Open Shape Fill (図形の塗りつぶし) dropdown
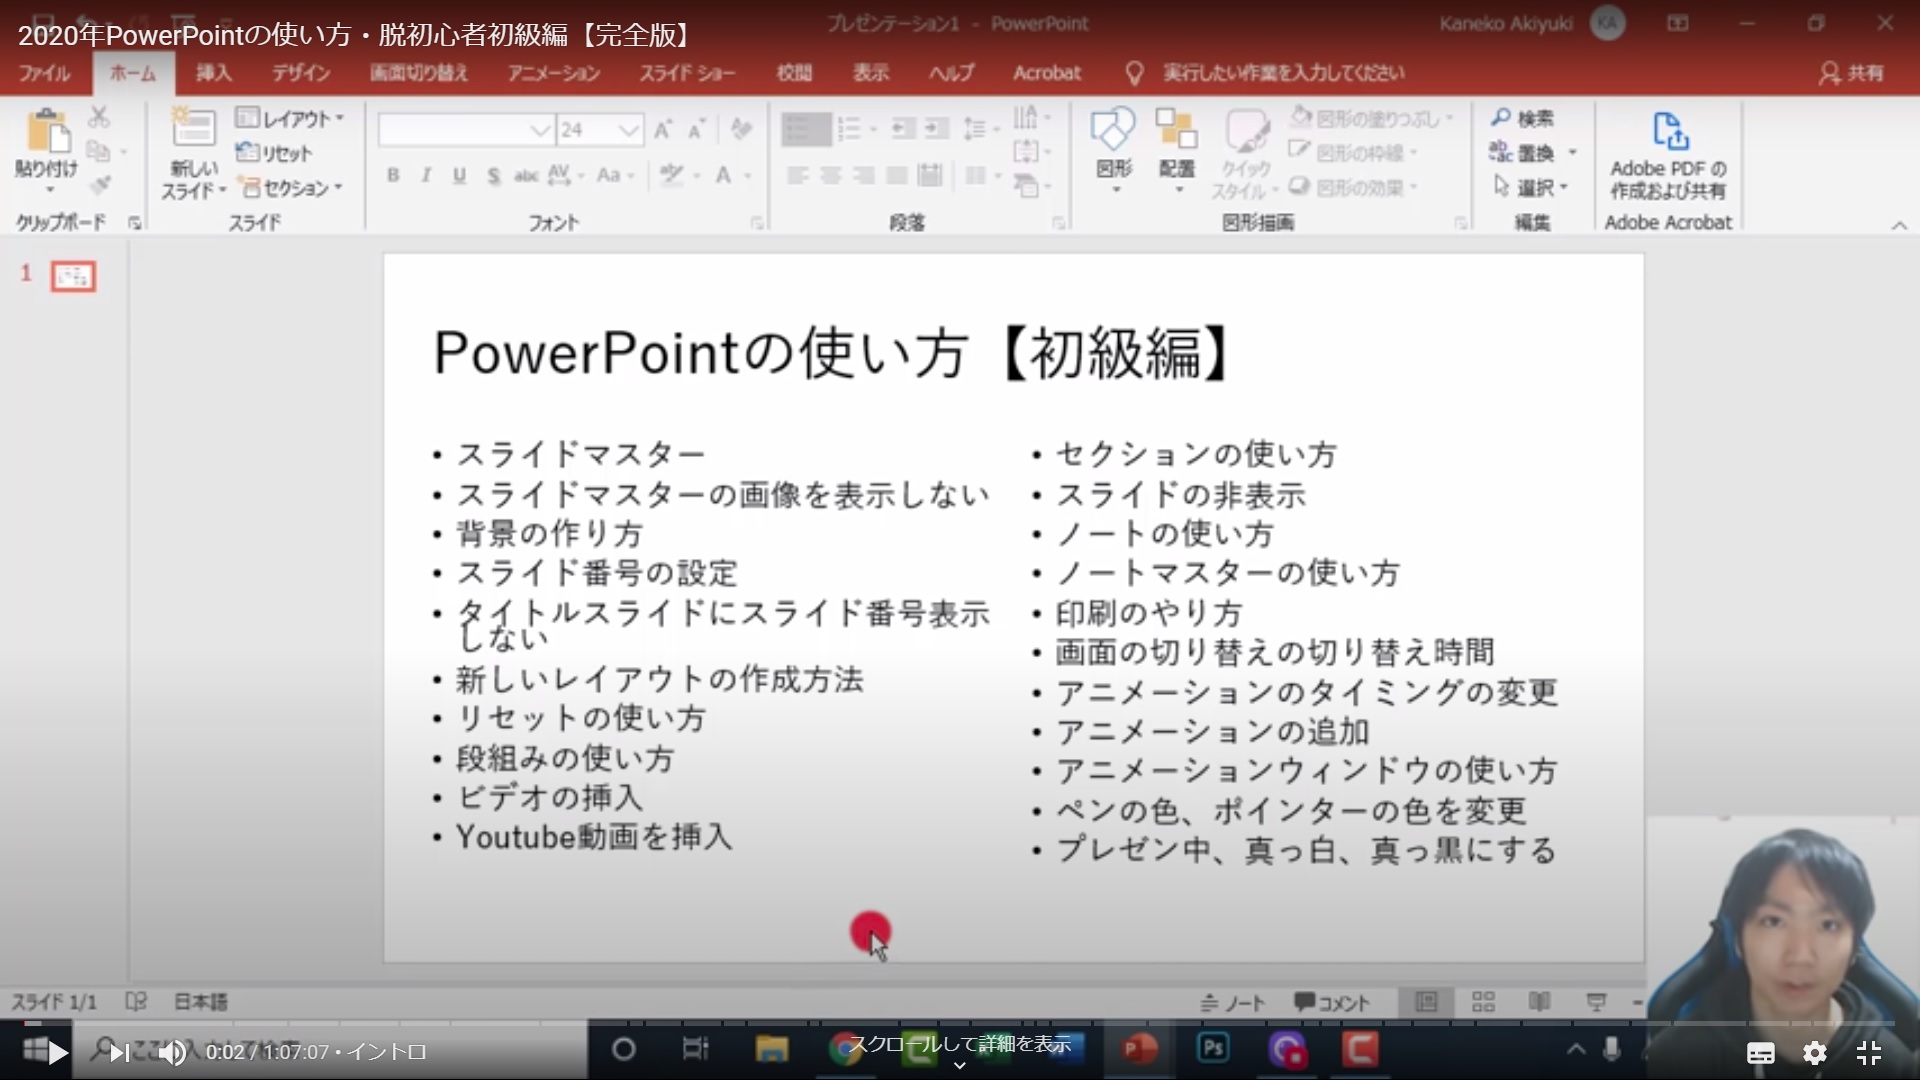 point(1371,119)
